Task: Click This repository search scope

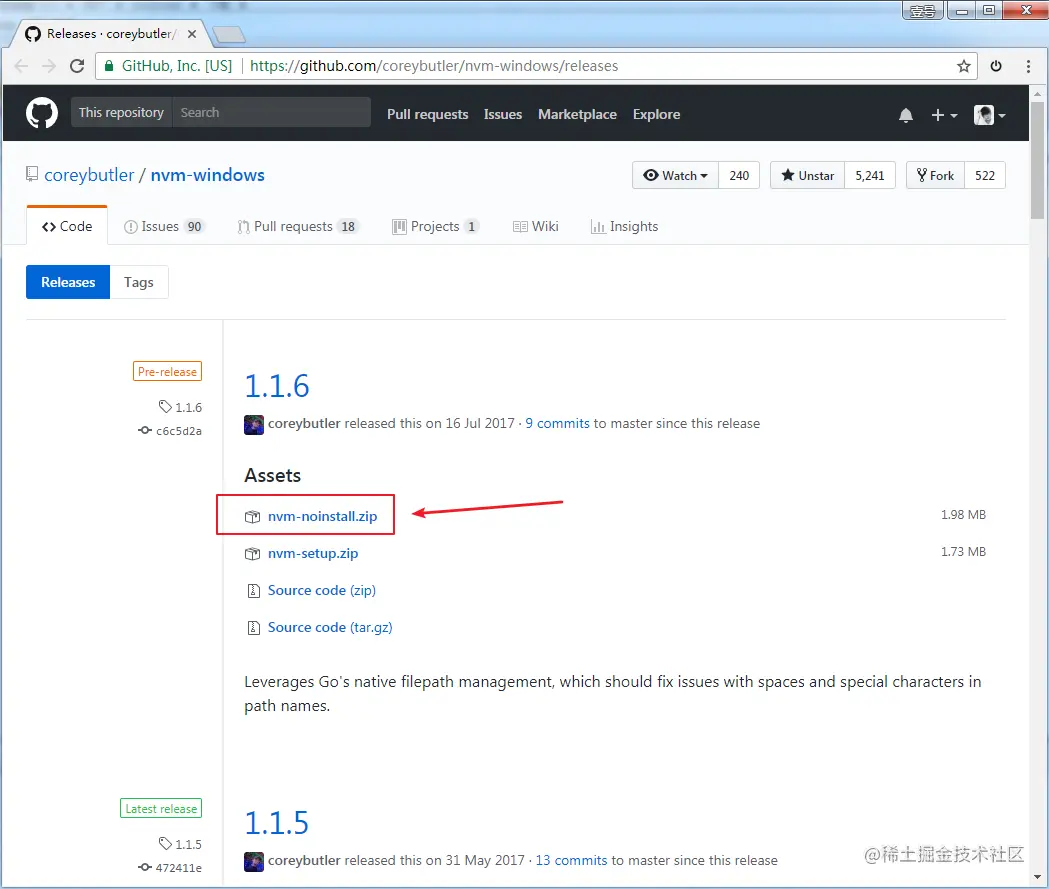Action: [121, 112]
